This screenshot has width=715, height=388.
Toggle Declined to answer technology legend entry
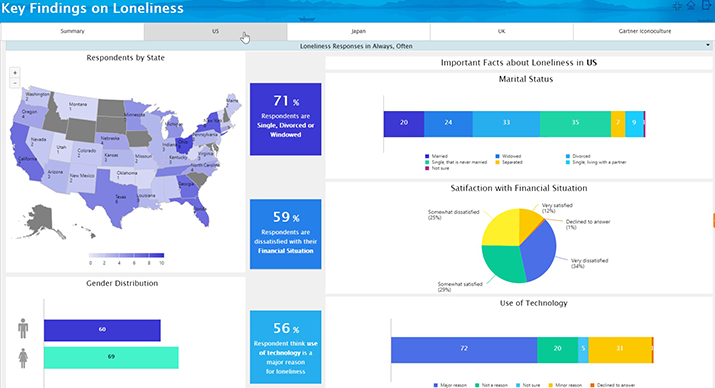[612, 385]
